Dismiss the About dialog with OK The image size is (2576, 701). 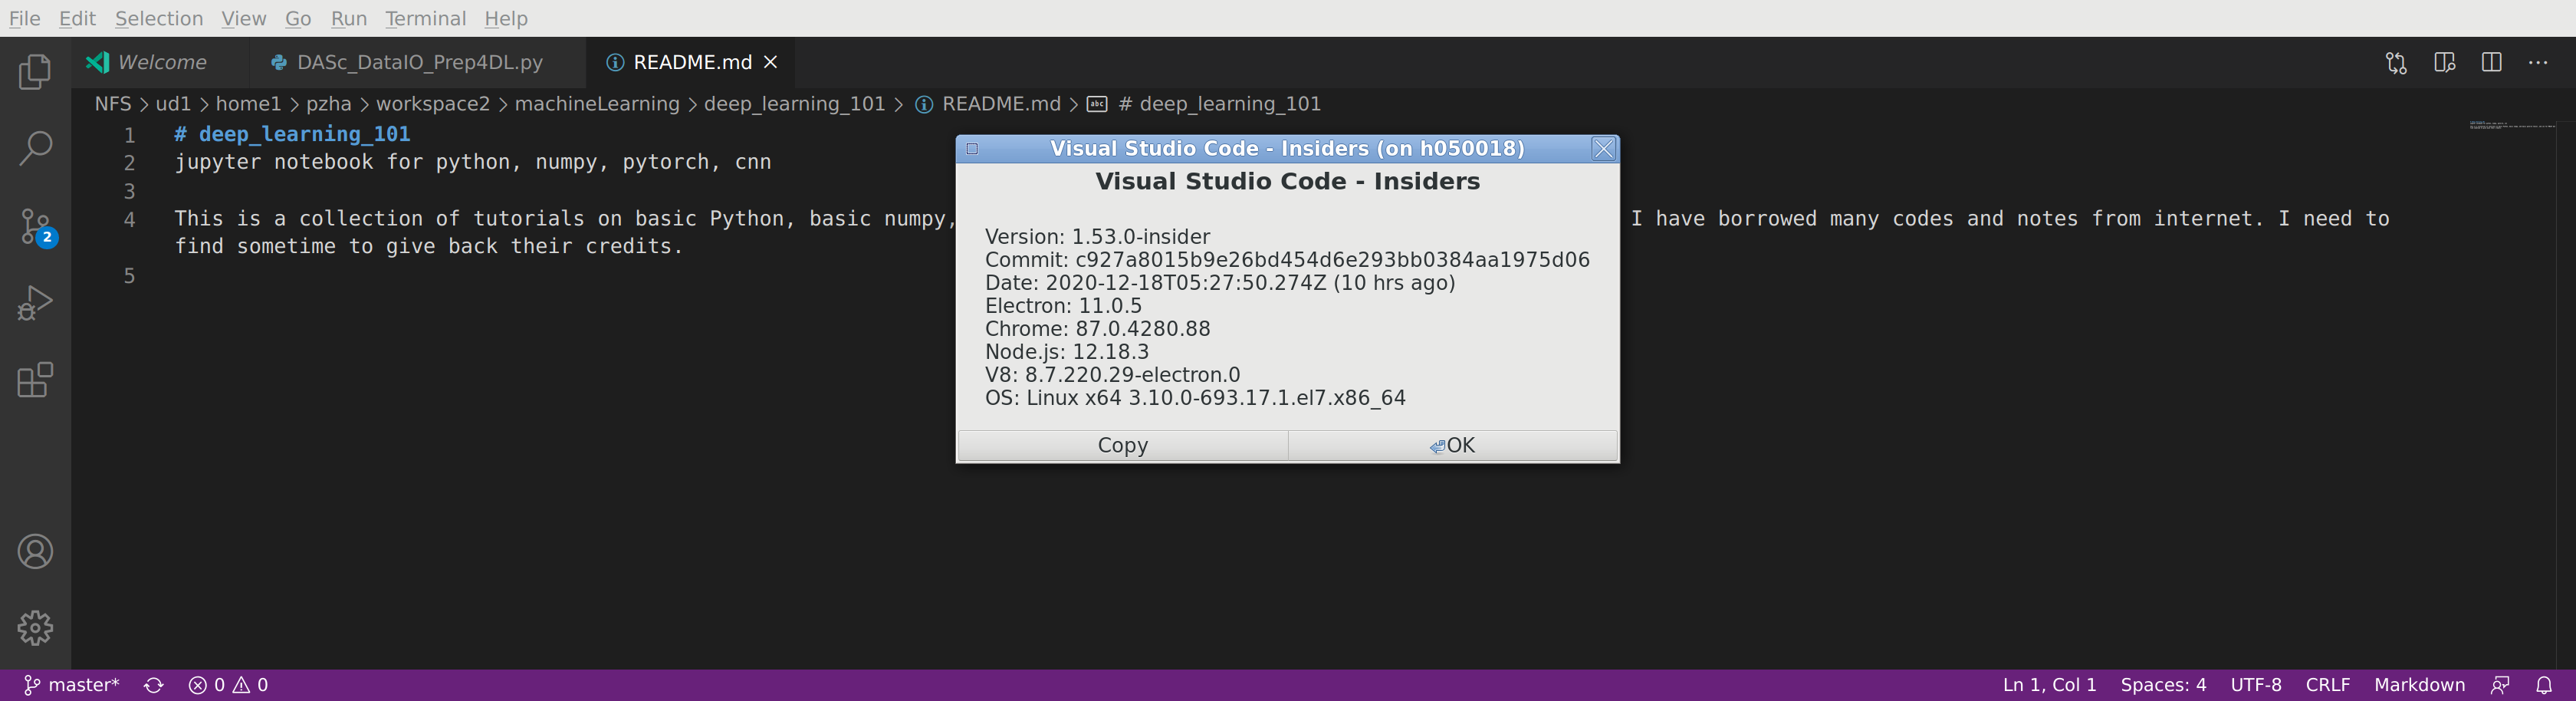(1451, 445)
